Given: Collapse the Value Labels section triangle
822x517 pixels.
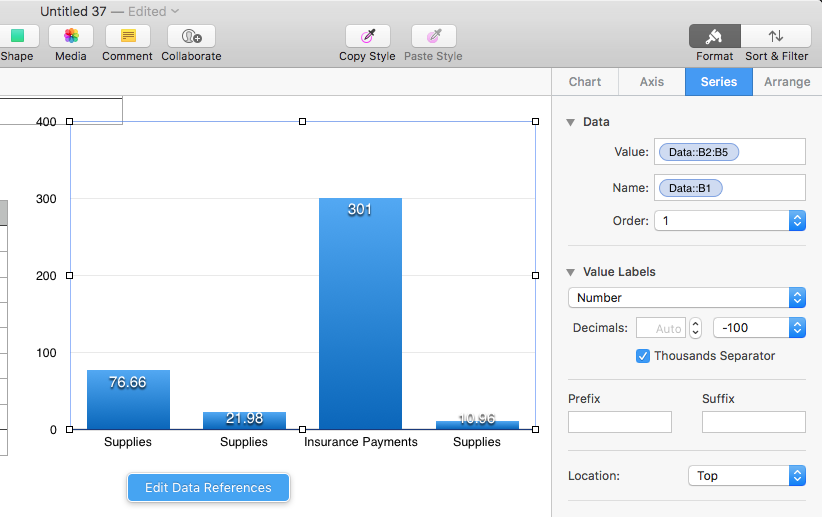Looking at the screenshot, I should pyautogui.click(x=571, y=272).
